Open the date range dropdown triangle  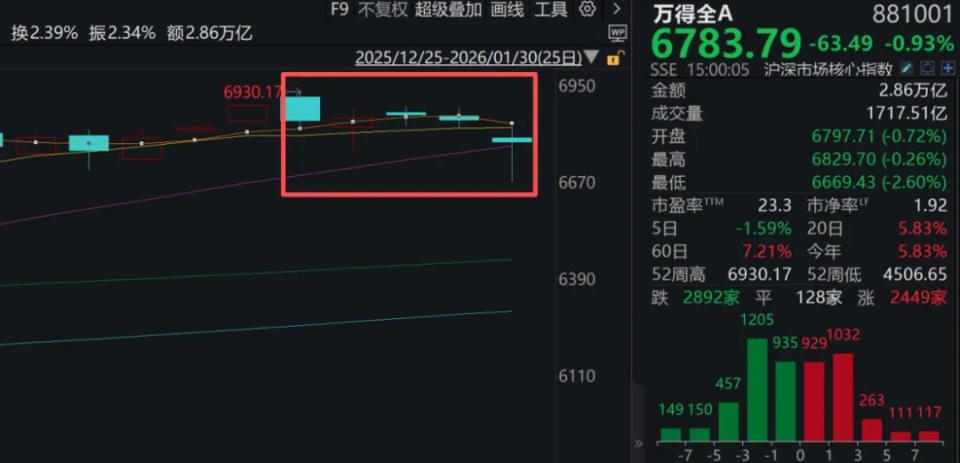coord(591,58)
